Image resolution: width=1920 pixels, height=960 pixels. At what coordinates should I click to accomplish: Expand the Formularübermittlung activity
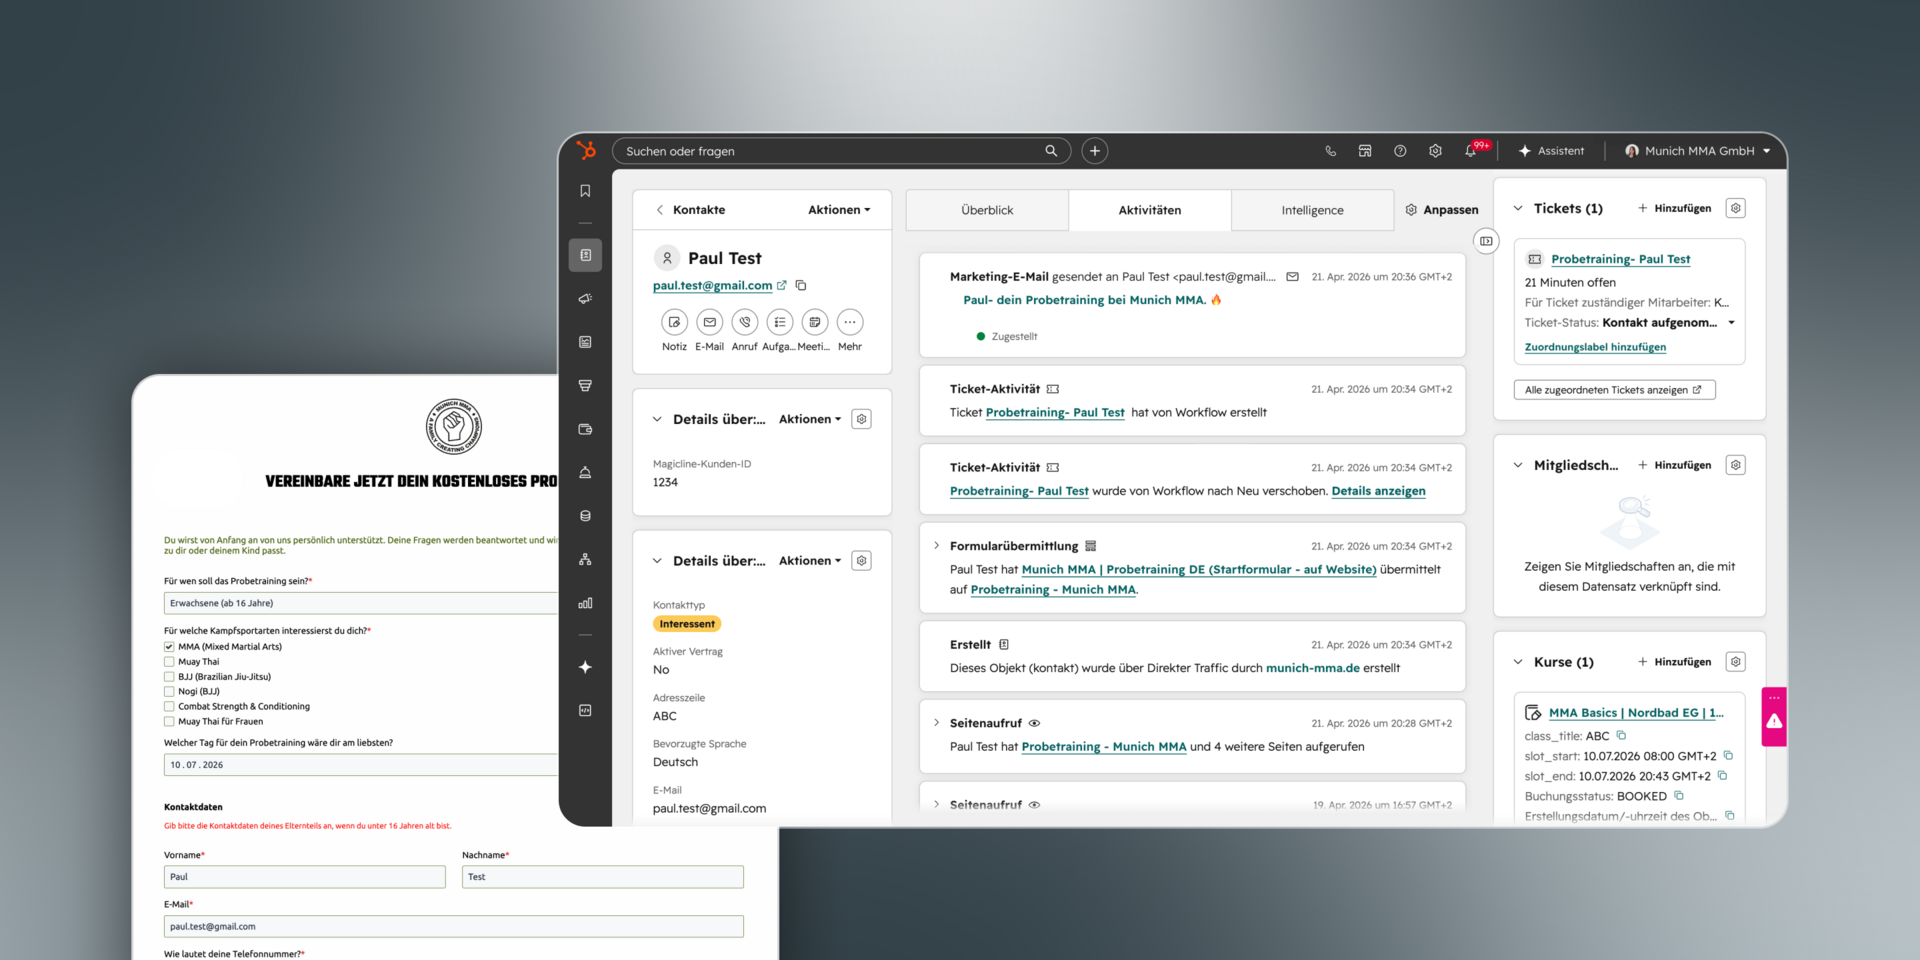point(936,546)
